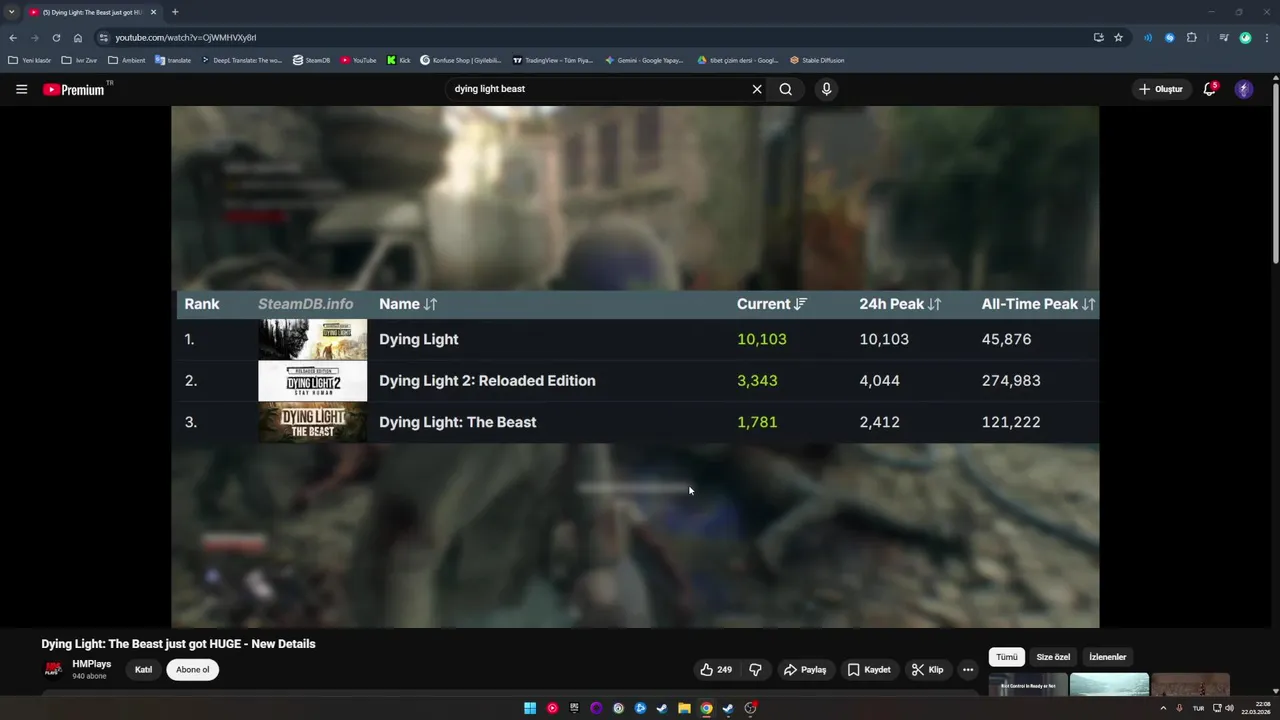Viewport: 1280px width, 720px height.
Task: Open the Yeni klasör bookmark folder
Action: [x=29, y=60]
